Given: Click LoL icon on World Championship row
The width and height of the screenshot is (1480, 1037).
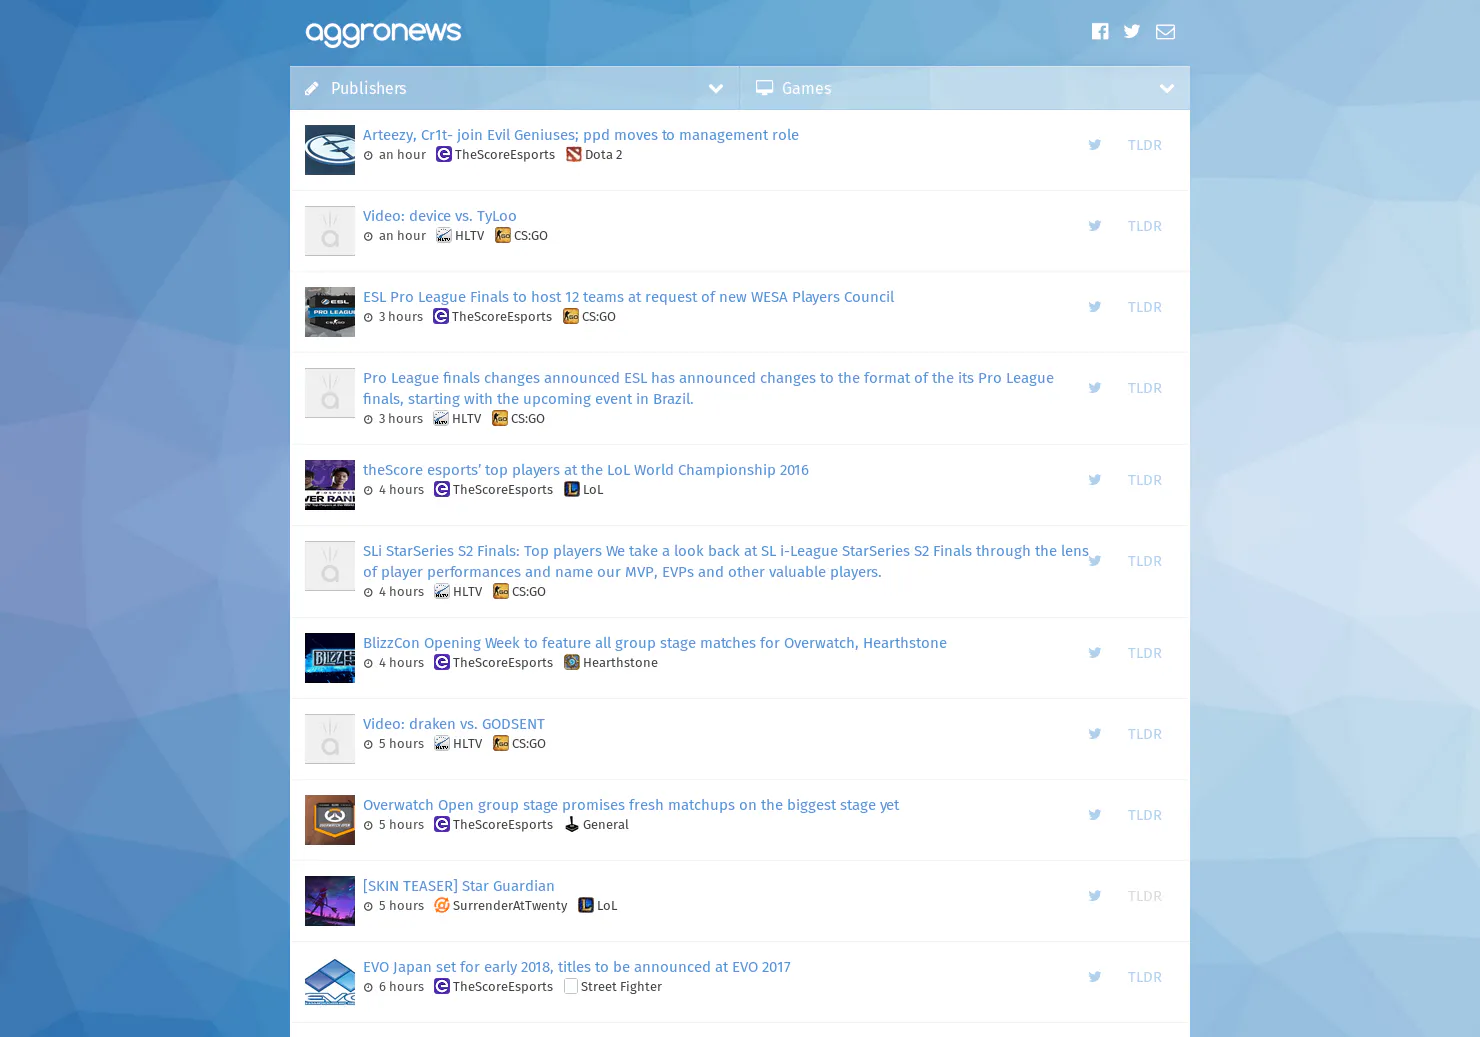Looking at the screenshot, I should pos(572,490).
